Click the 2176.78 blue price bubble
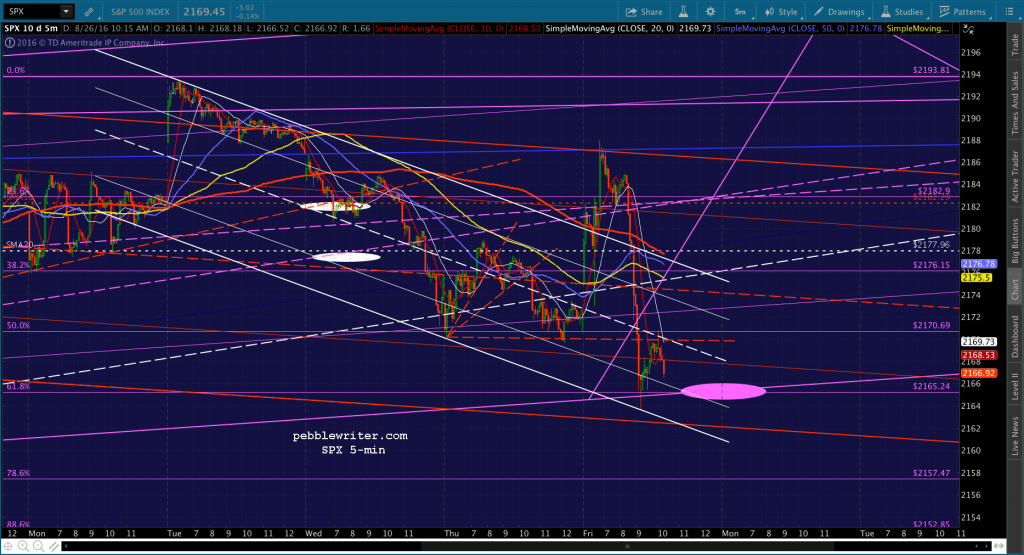 click(x=978, y=264)
